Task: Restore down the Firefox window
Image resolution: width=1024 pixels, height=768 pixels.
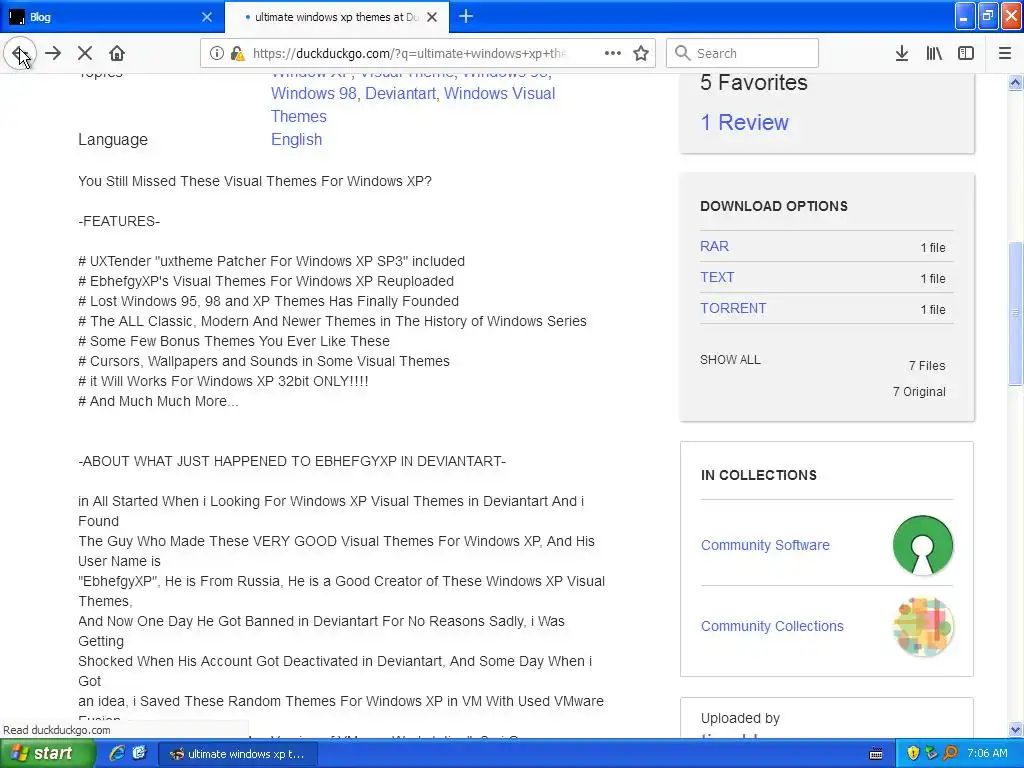Action: pyautogui.click(x=988, y=16)
